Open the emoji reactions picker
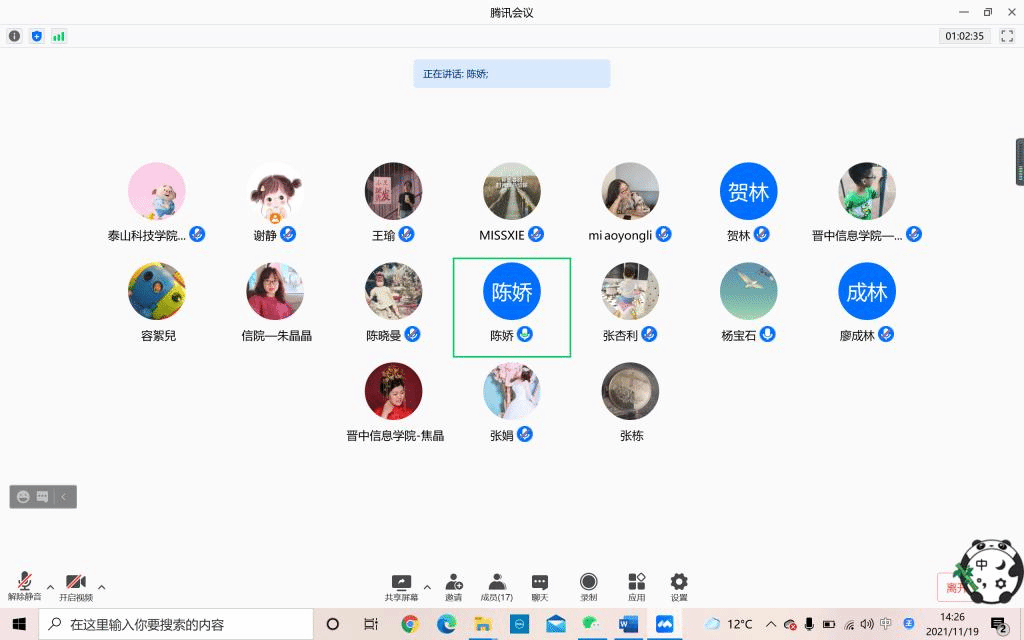This screenshot has height=640, width=1024. 24,496
